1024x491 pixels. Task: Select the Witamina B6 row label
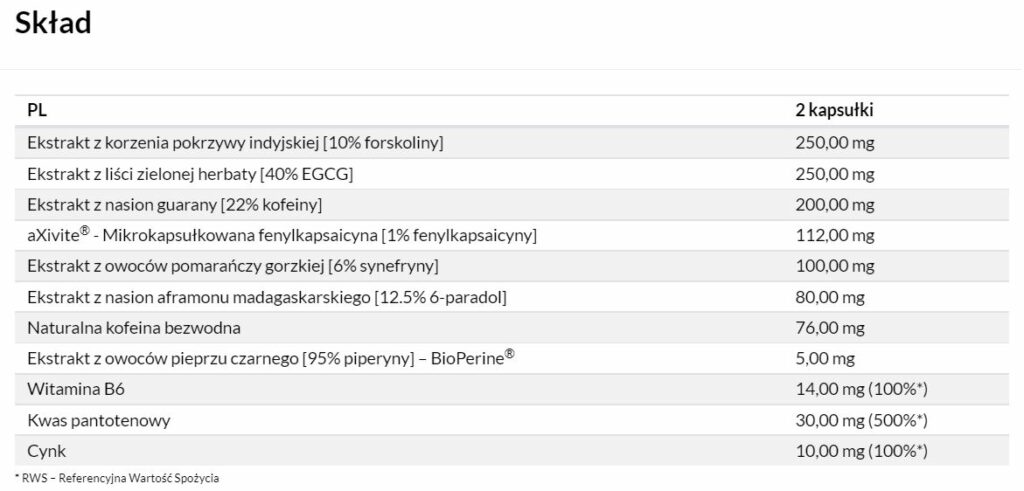(x=68, y=390)
